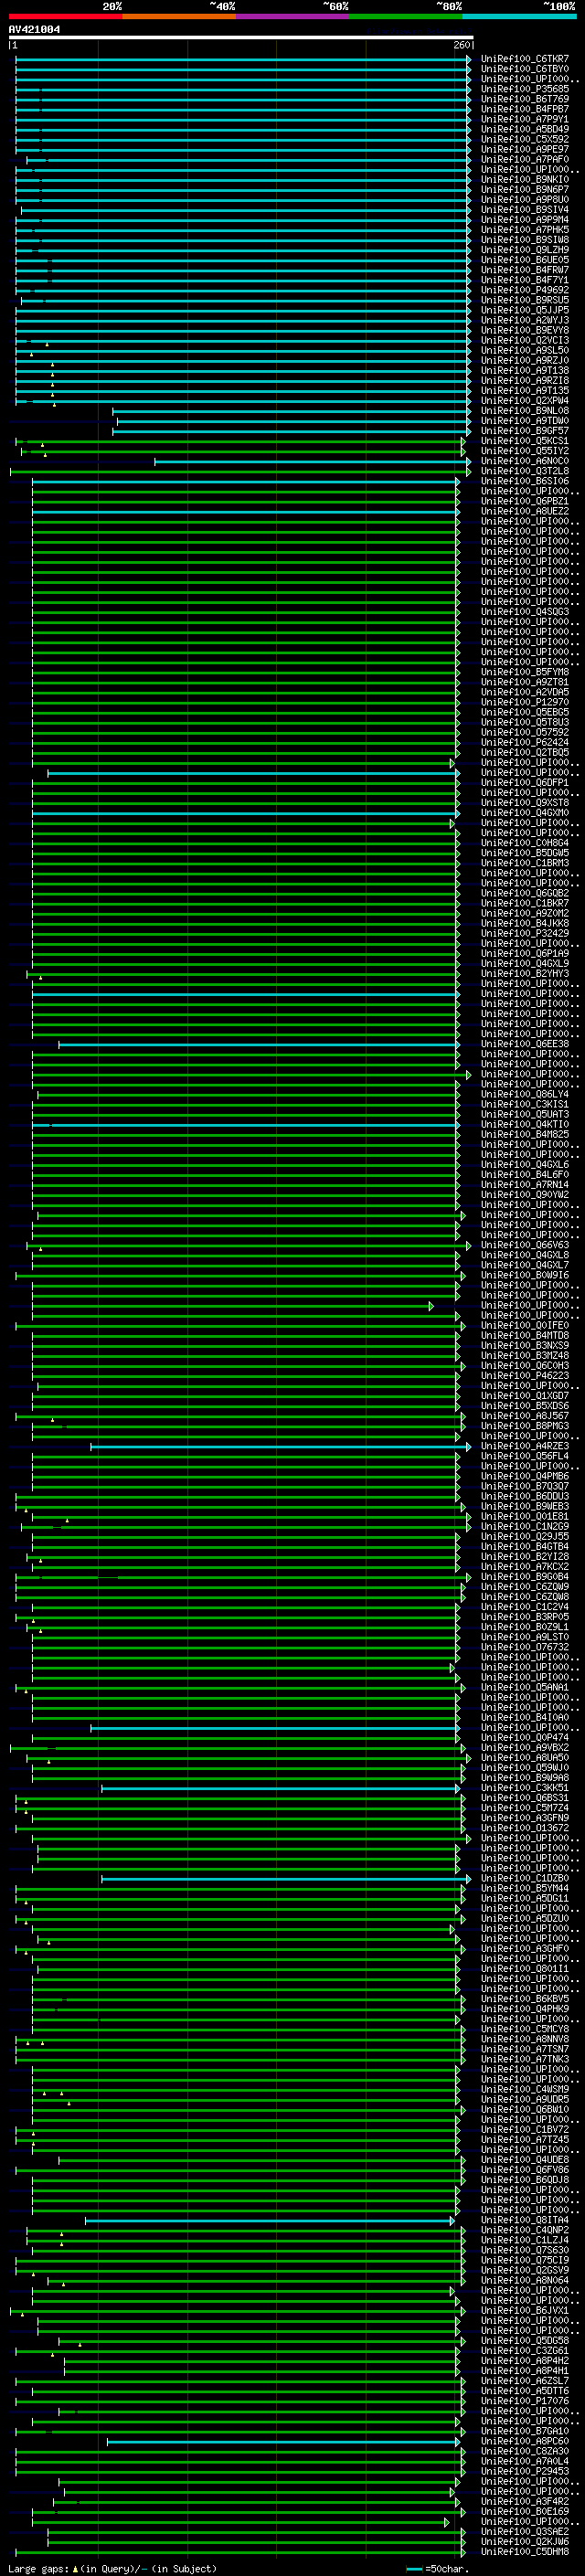
Task: Click the orange ~40% identity legend segment
Action: (x=179, y=16)
